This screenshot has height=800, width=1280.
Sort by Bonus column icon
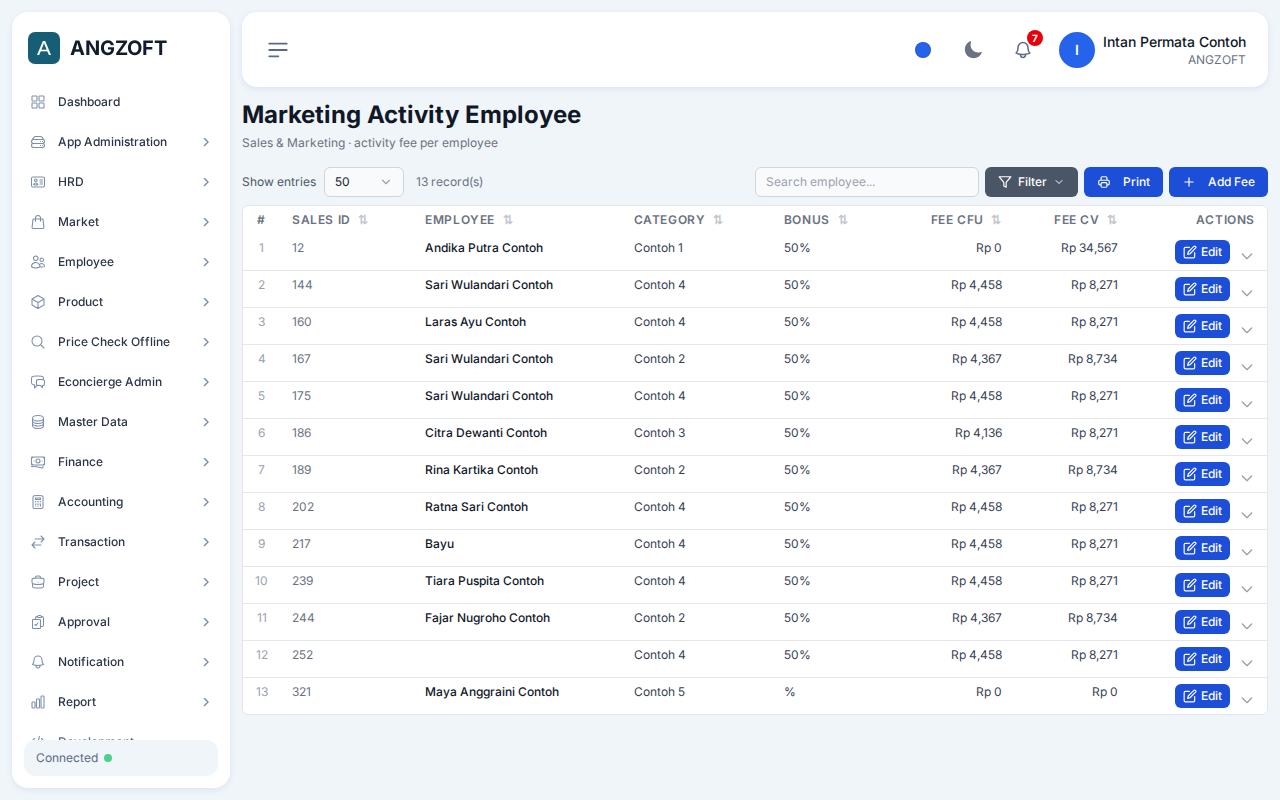(843, 220)
